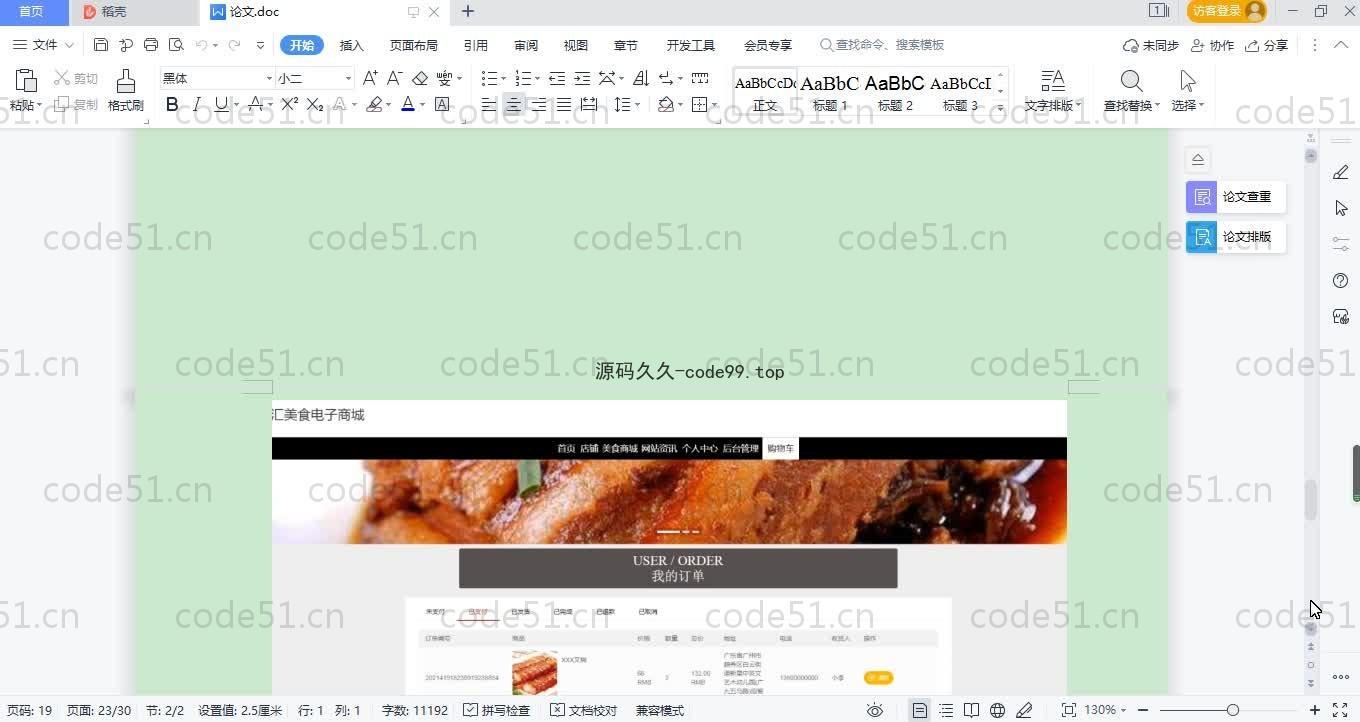The width and height of the screenshot is (1360, 722).
Task: Toggle spell check (拼写检查) in status bar
Action: pyautogui.click(x=497, y=710)
